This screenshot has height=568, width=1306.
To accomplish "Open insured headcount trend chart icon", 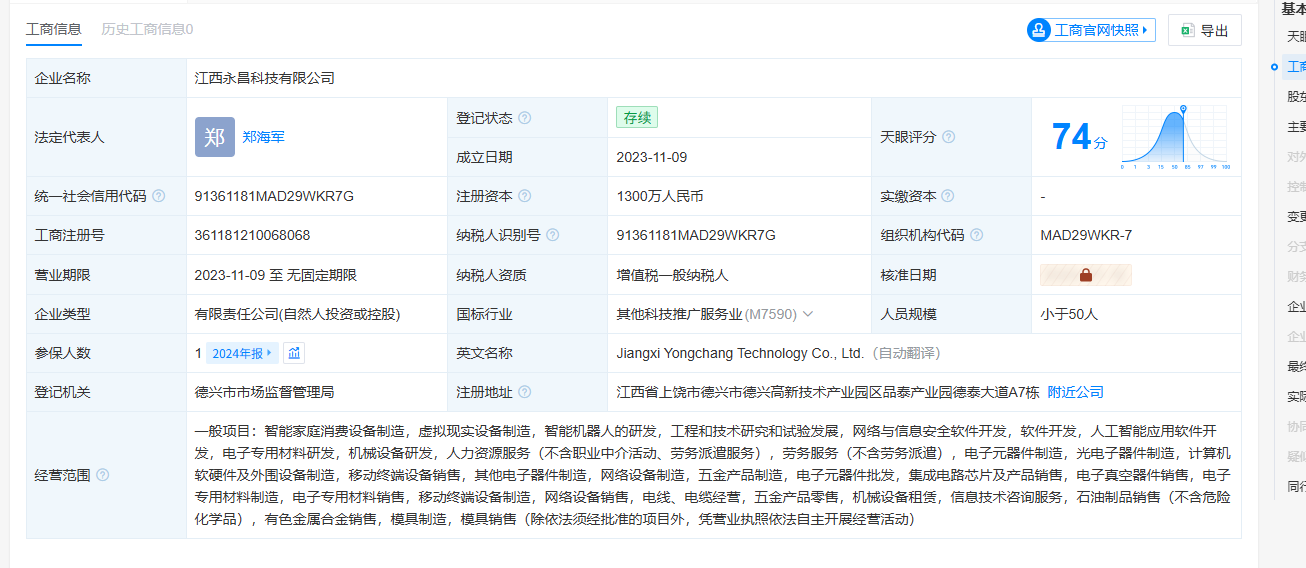I will 294,353.
